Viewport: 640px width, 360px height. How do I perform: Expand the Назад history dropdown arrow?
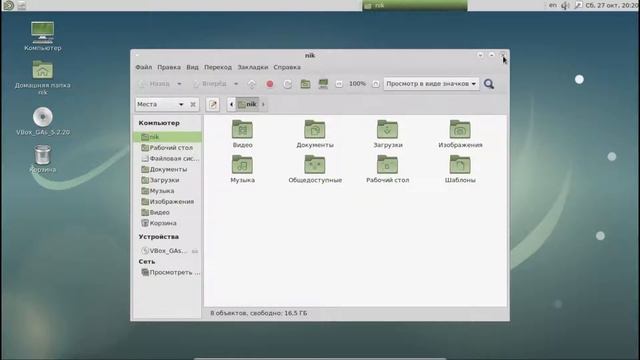[179, 84]
